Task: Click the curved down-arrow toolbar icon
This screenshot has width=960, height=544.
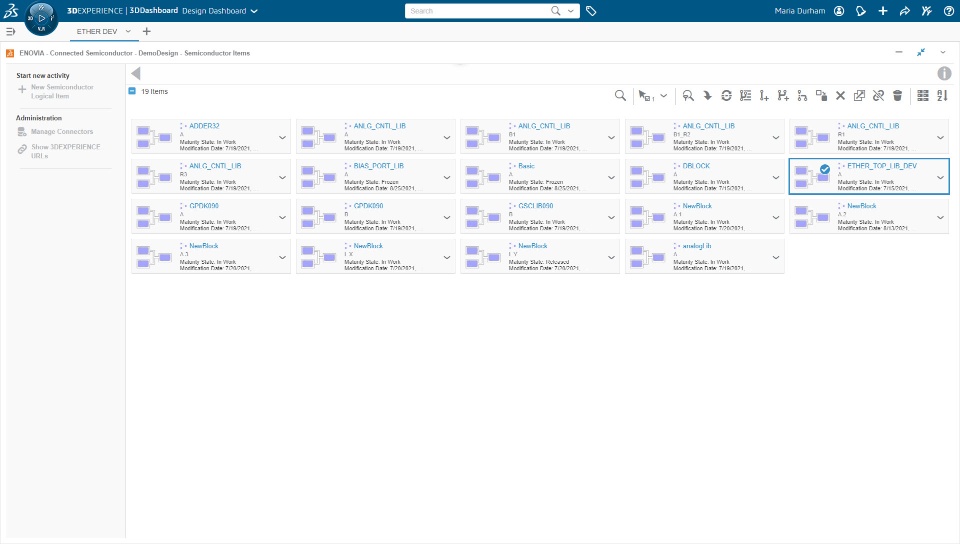Action: 707,95
